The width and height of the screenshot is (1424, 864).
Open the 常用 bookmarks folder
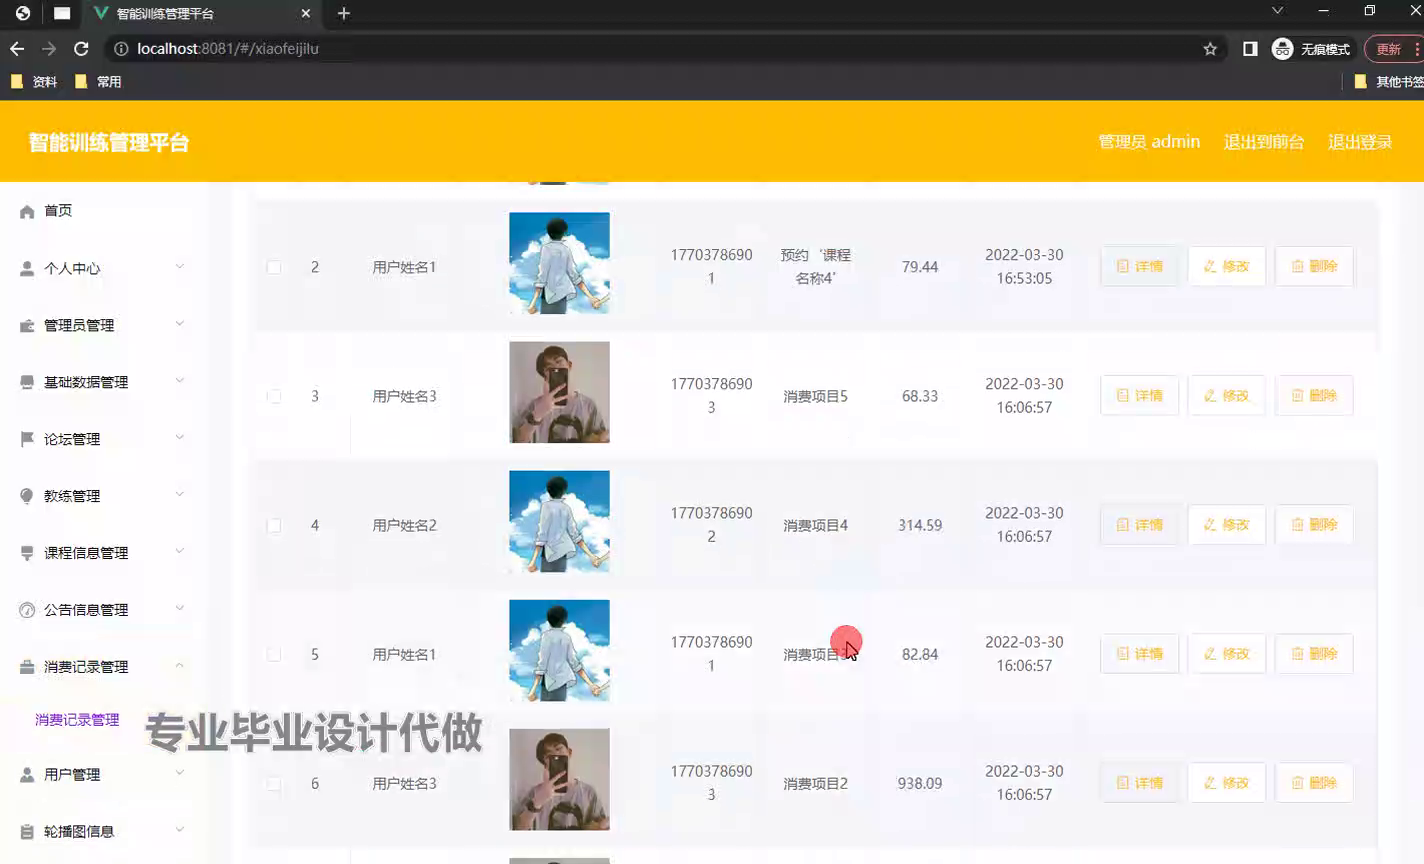[x=98, y=82]
